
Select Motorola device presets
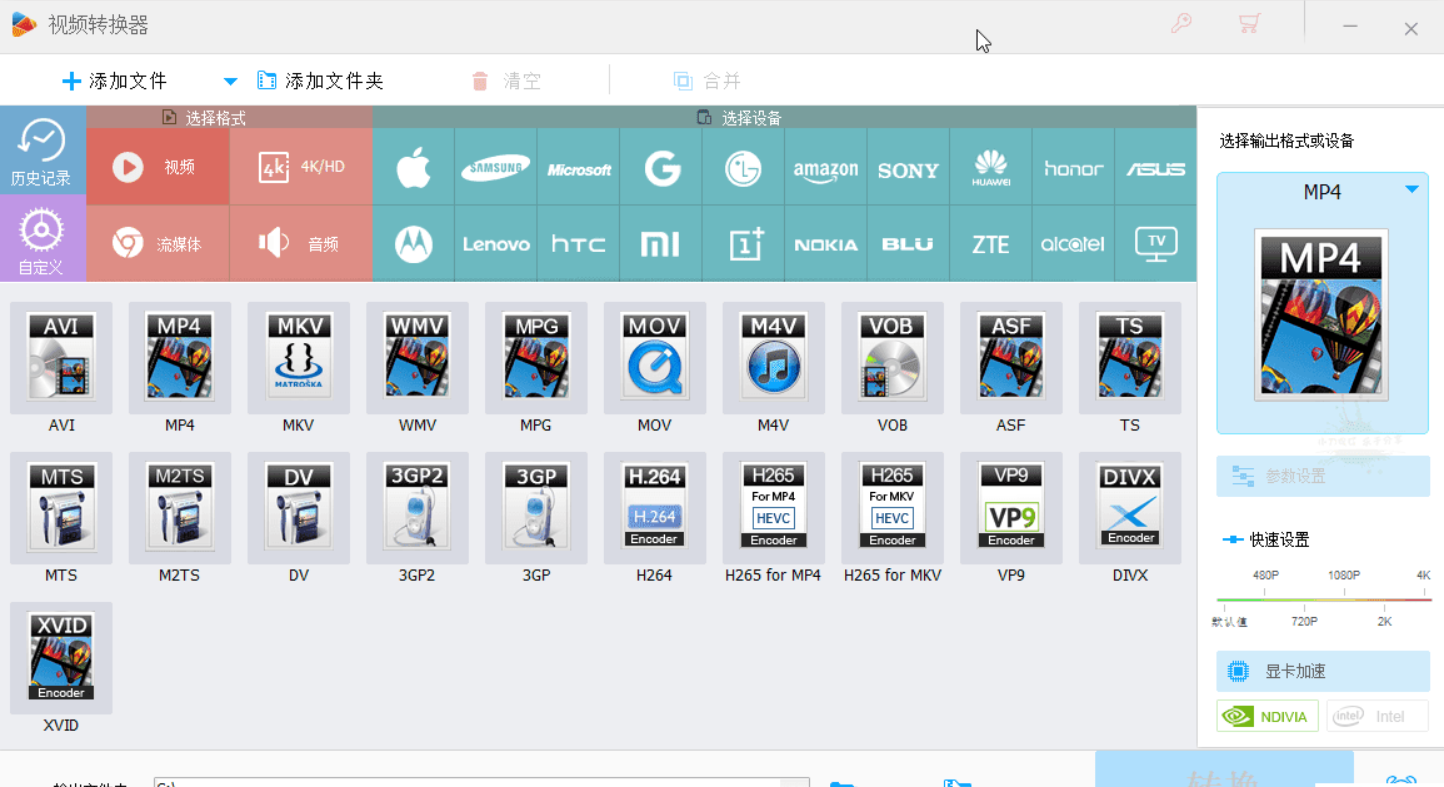click(413, 244)
